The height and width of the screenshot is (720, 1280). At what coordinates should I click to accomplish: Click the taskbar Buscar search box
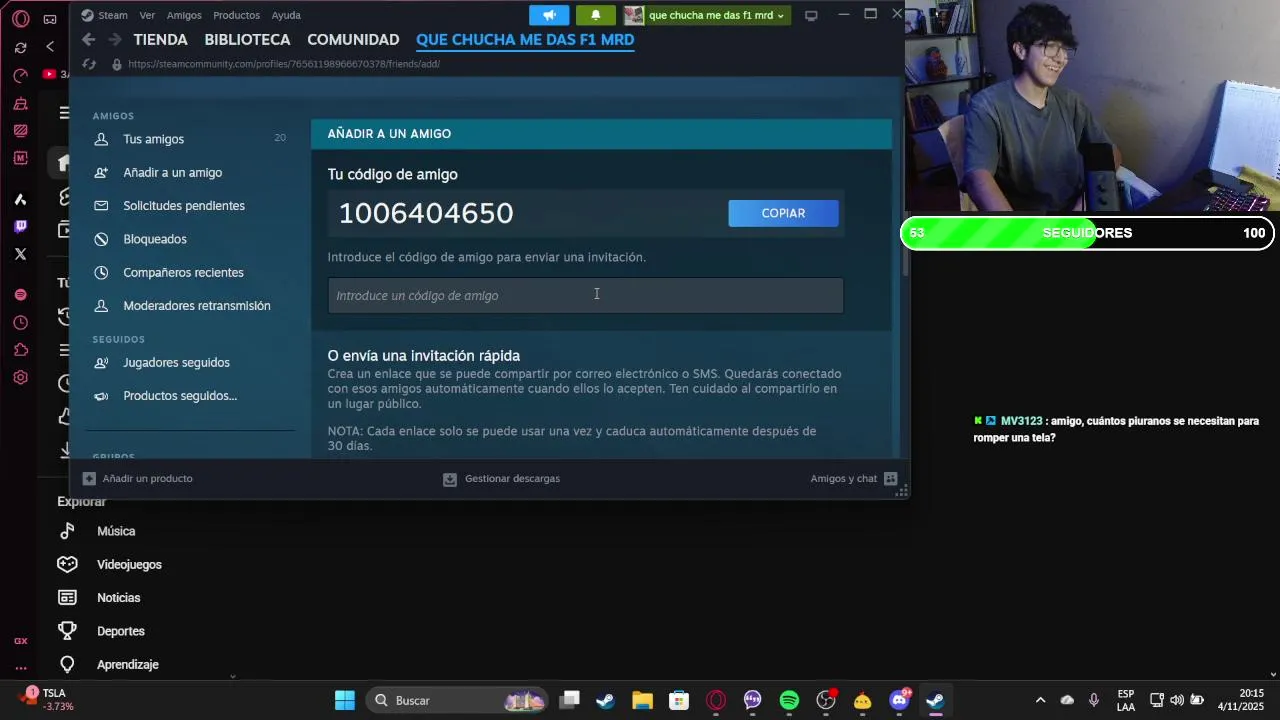click(x=457, y=700)
